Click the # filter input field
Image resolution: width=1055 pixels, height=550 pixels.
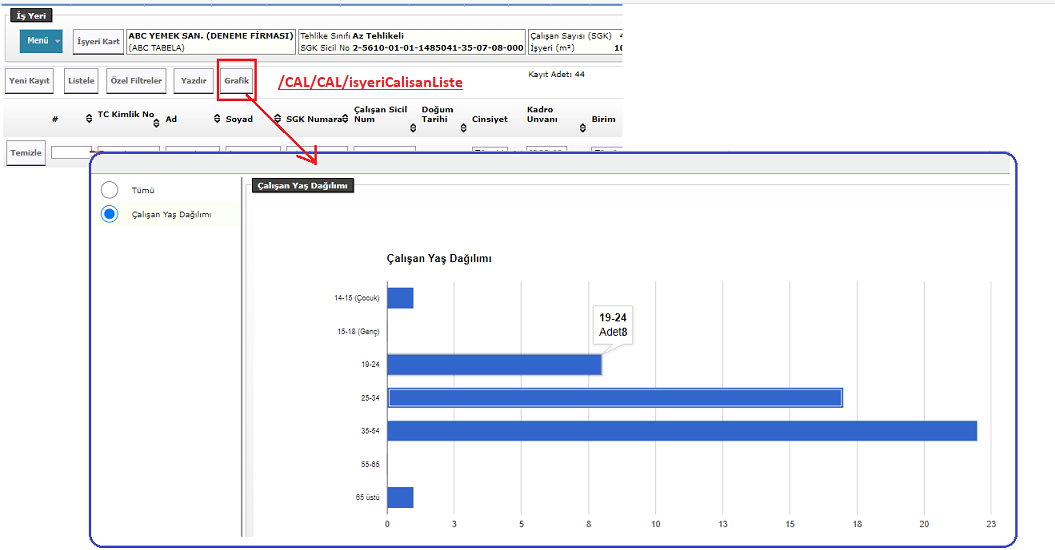70,153
